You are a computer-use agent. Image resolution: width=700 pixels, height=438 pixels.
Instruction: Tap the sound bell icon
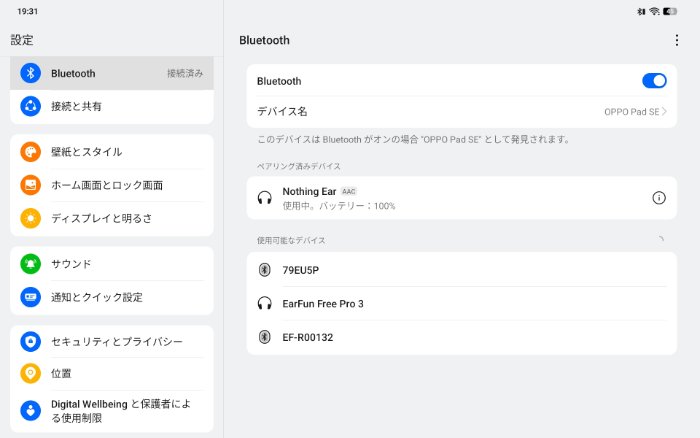(30, 264)
